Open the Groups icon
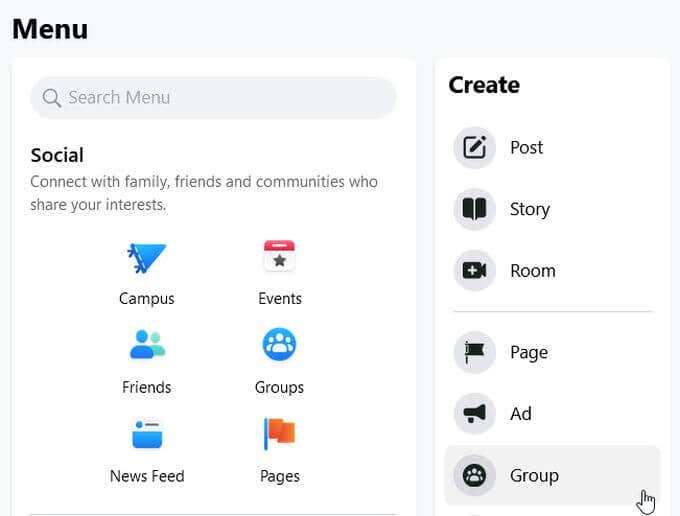This screenshot has width=680, height=516. [x=279, y=345]
